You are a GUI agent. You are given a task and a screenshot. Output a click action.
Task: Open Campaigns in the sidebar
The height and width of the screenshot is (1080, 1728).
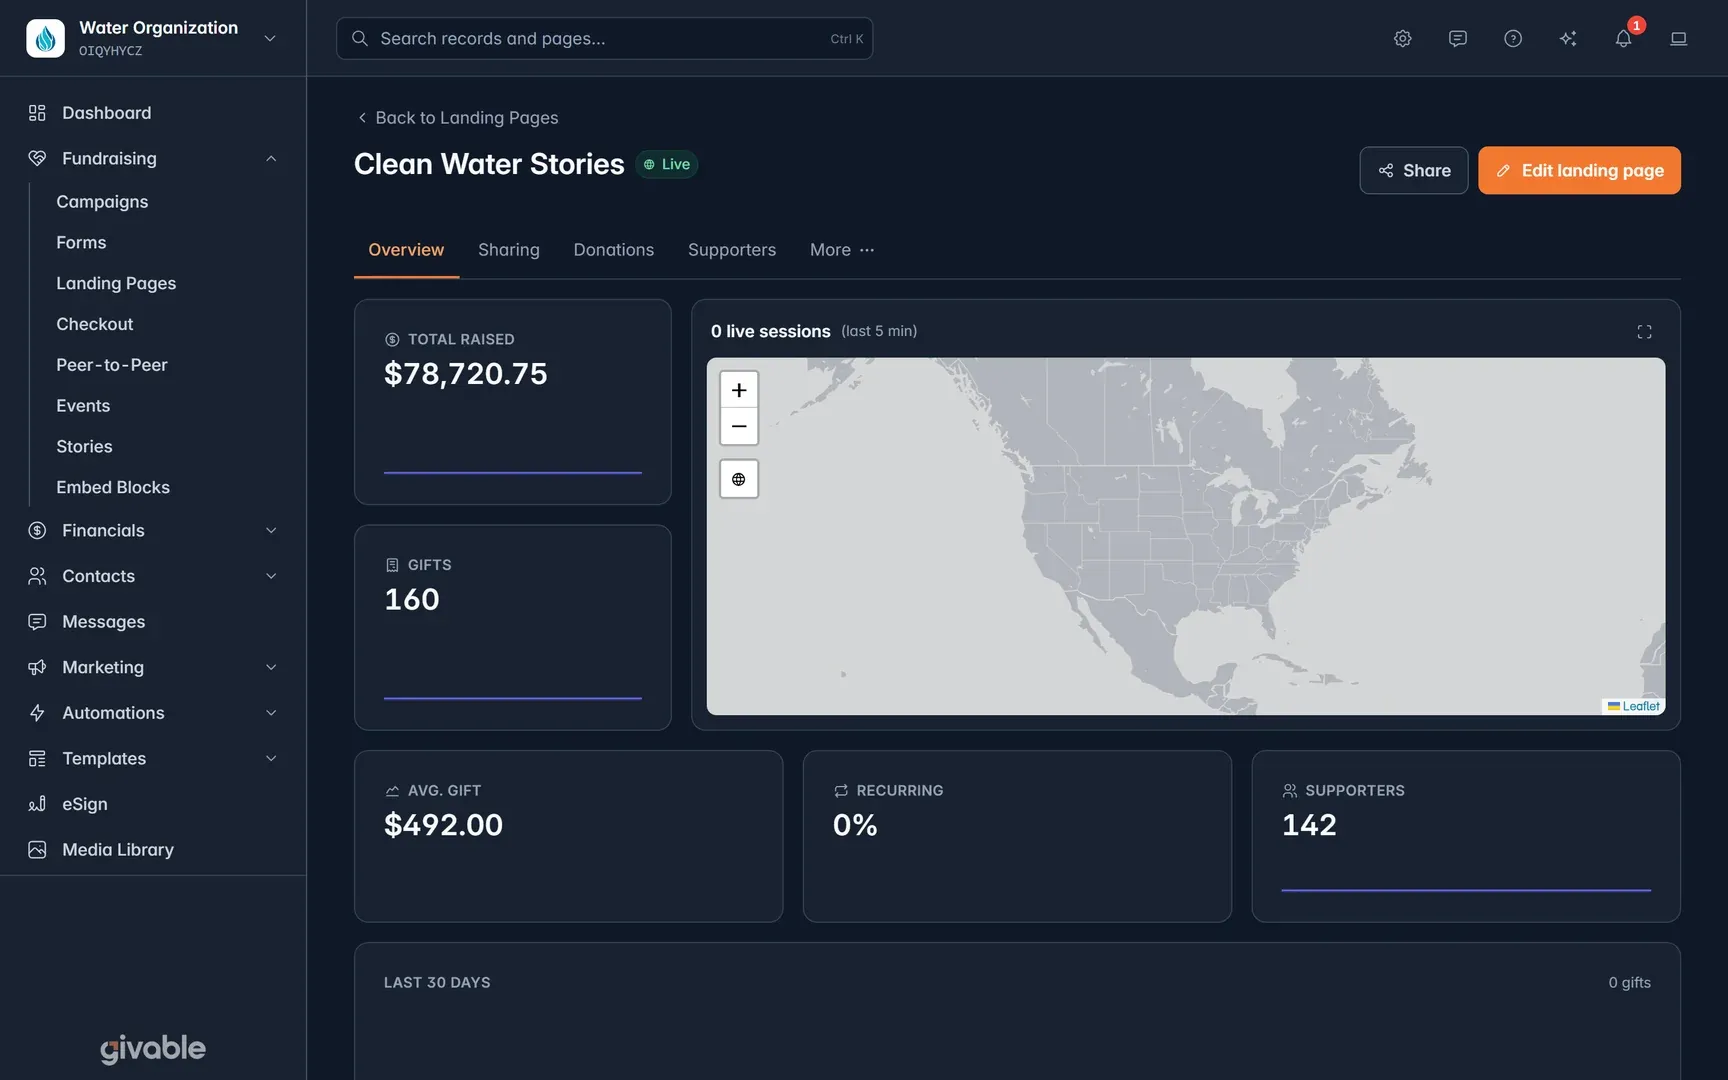point(102,201)
